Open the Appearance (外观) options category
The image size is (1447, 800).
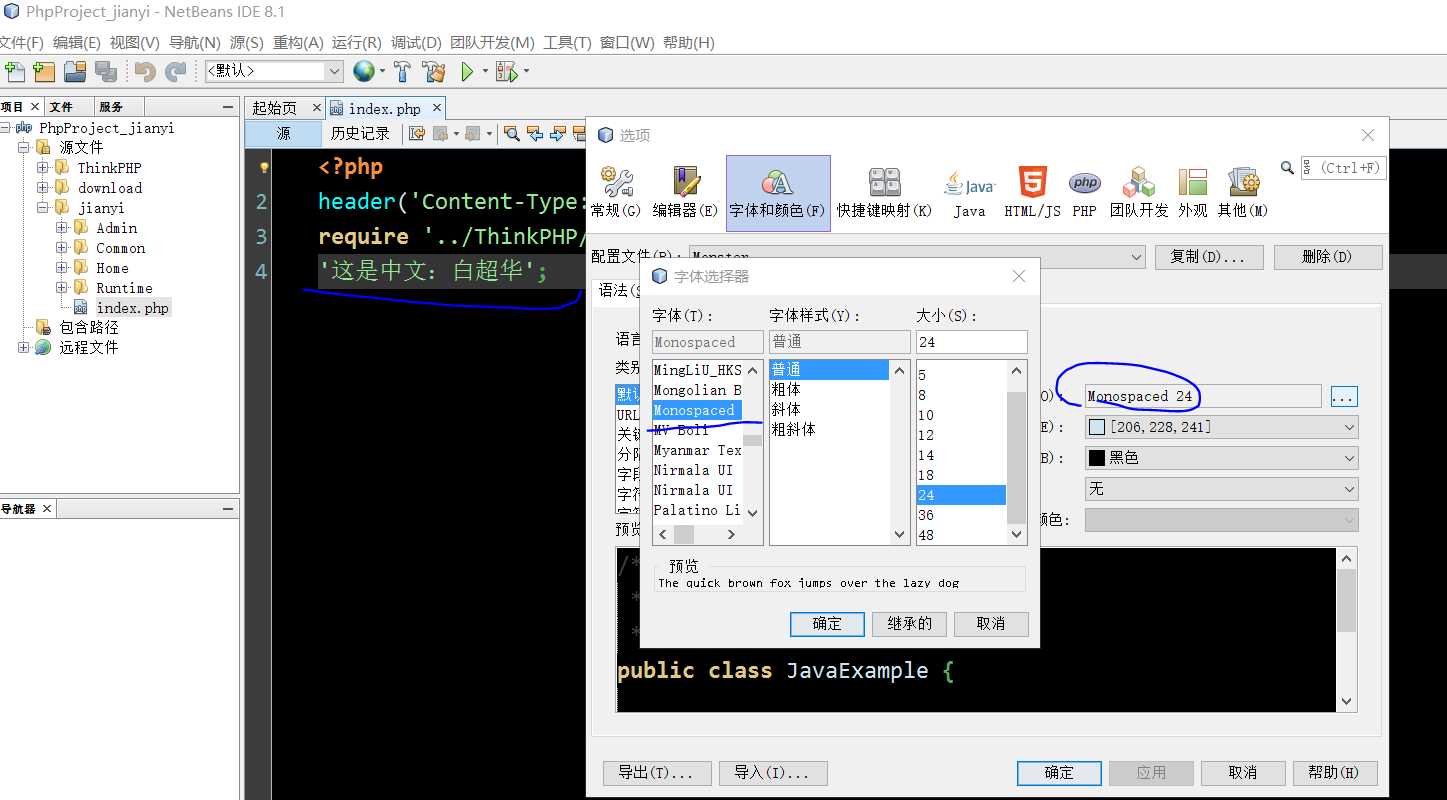(1193, 193)
